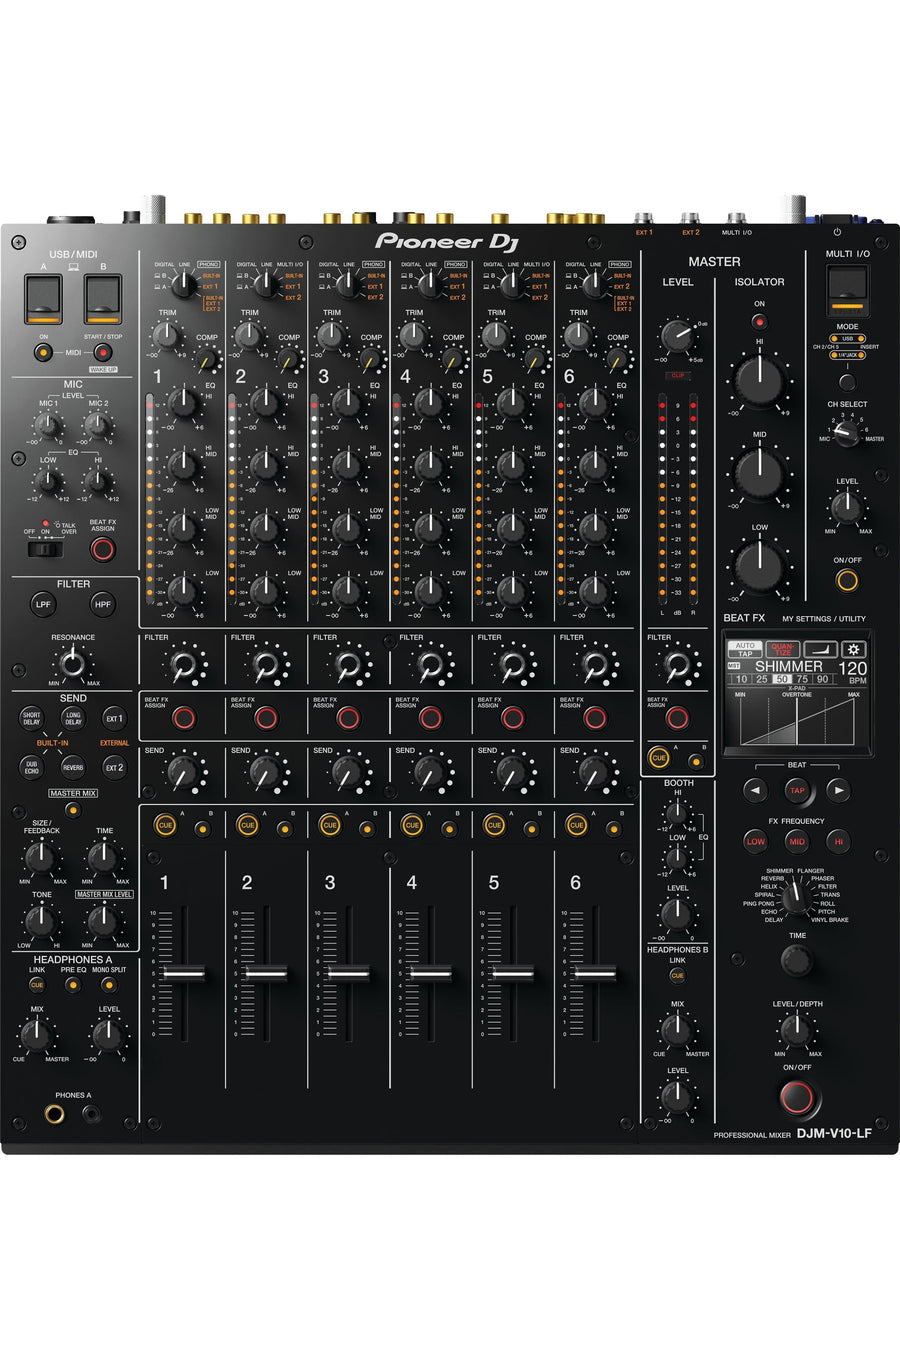Enable Headphones A MONO SPLIT

(x=109, y=985)
